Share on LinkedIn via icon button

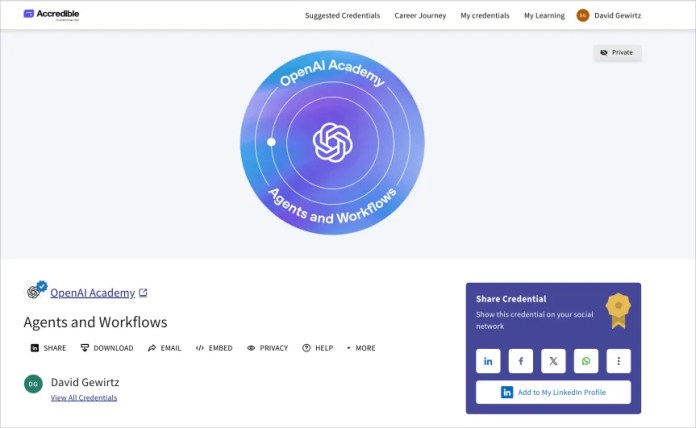[488, 361]
